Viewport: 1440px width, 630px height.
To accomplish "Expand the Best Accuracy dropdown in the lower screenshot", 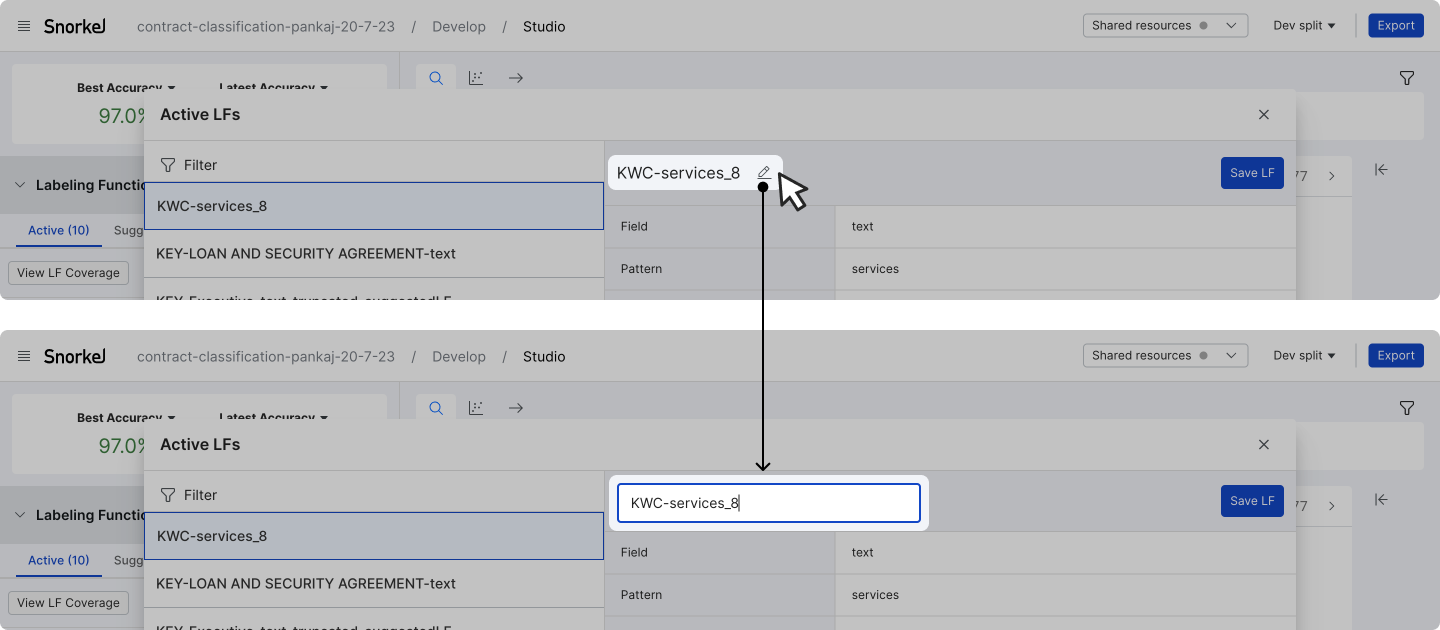I will pos(126,417).
